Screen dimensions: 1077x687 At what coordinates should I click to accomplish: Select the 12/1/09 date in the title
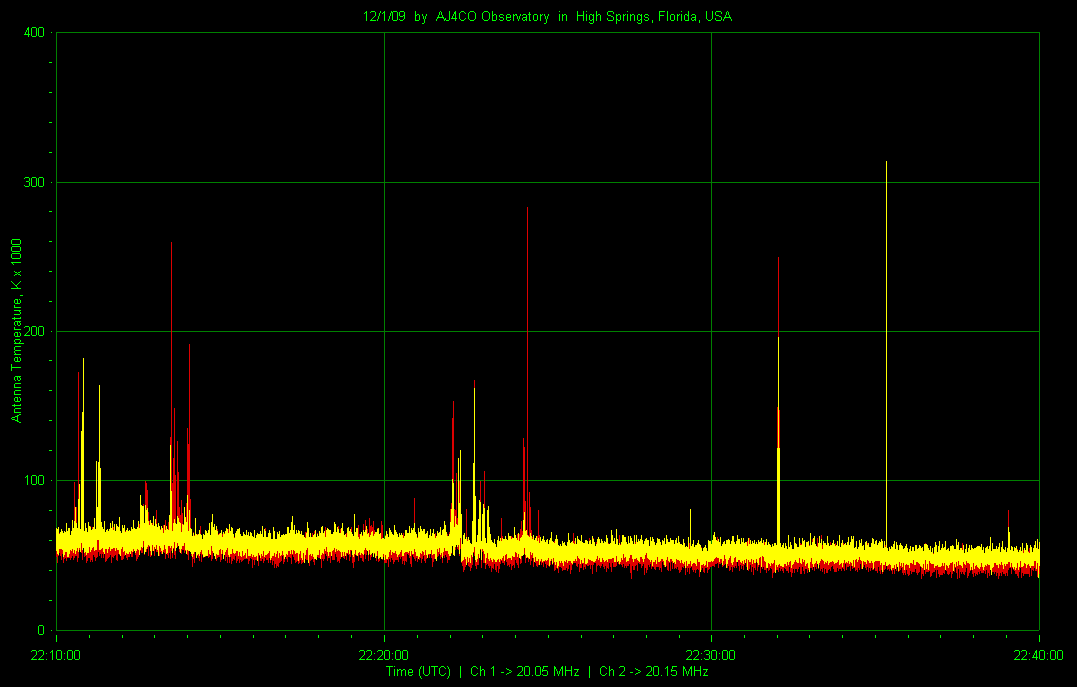click(x=385, y=17)
